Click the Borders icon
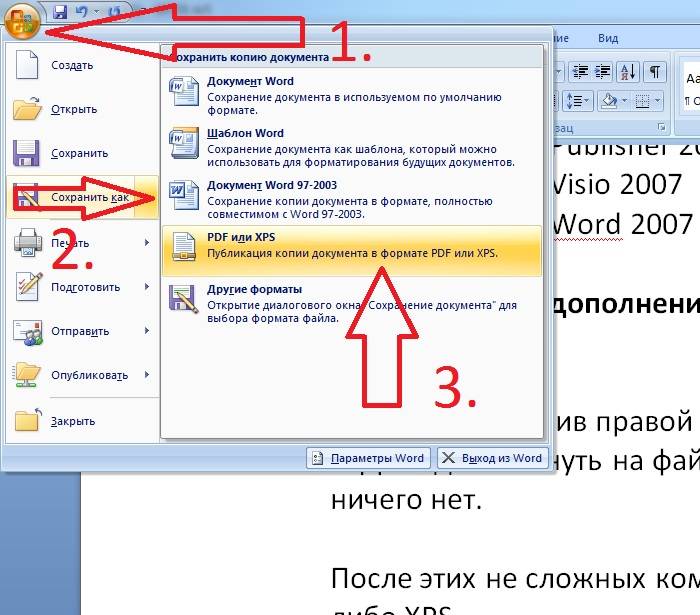 click(x=642, y=101)
